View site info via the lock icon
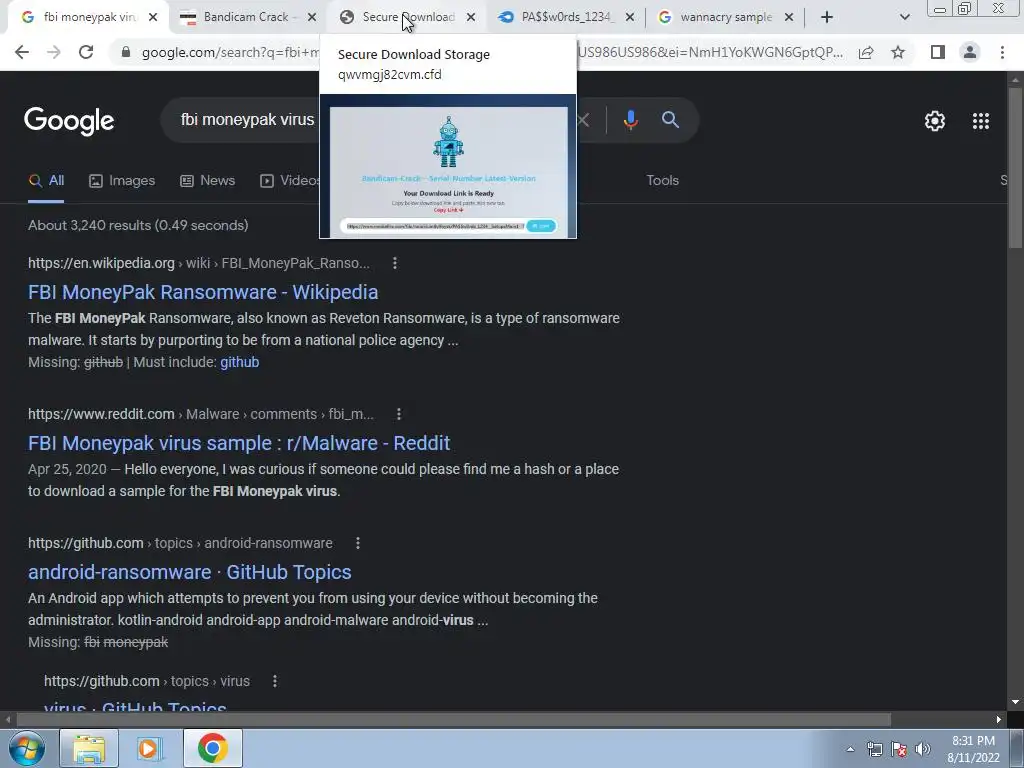The height and width of the screenshot is (768, 1024). 126,52
